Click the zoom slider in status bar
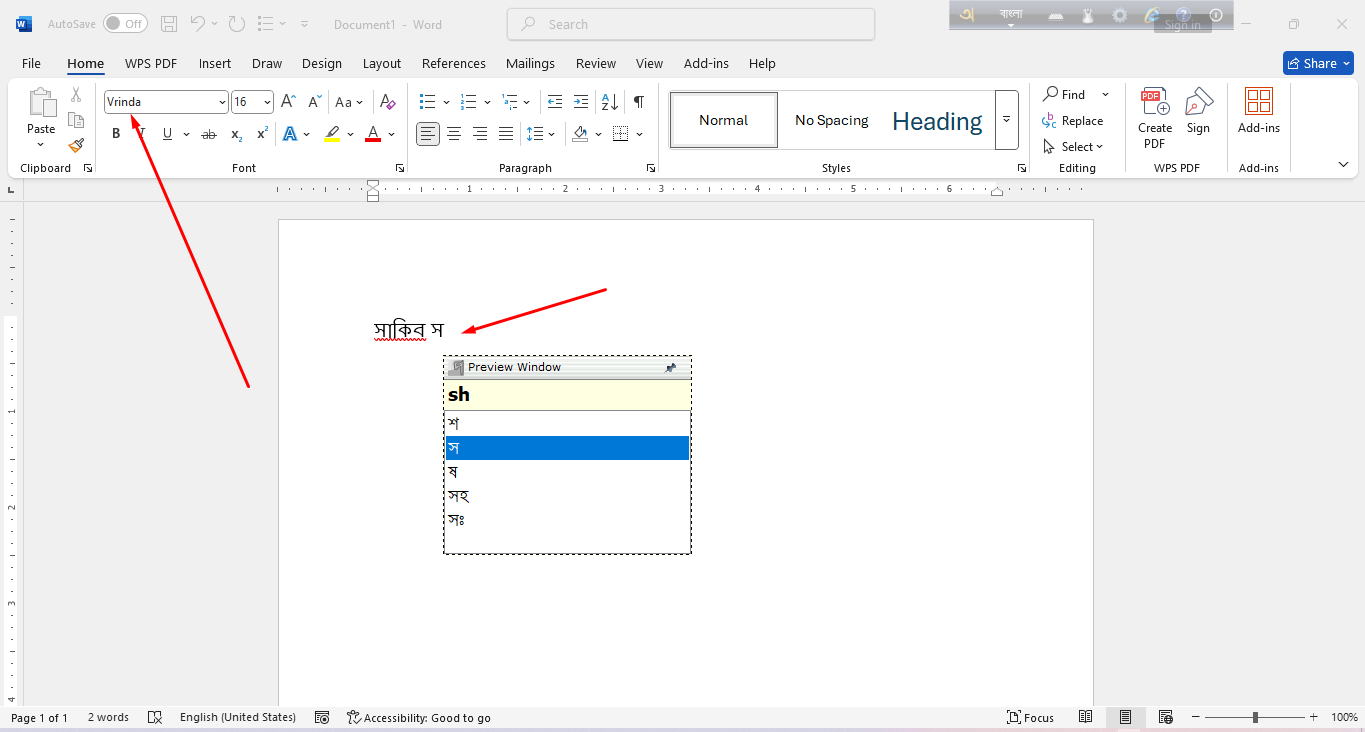 coord(1255,717)
